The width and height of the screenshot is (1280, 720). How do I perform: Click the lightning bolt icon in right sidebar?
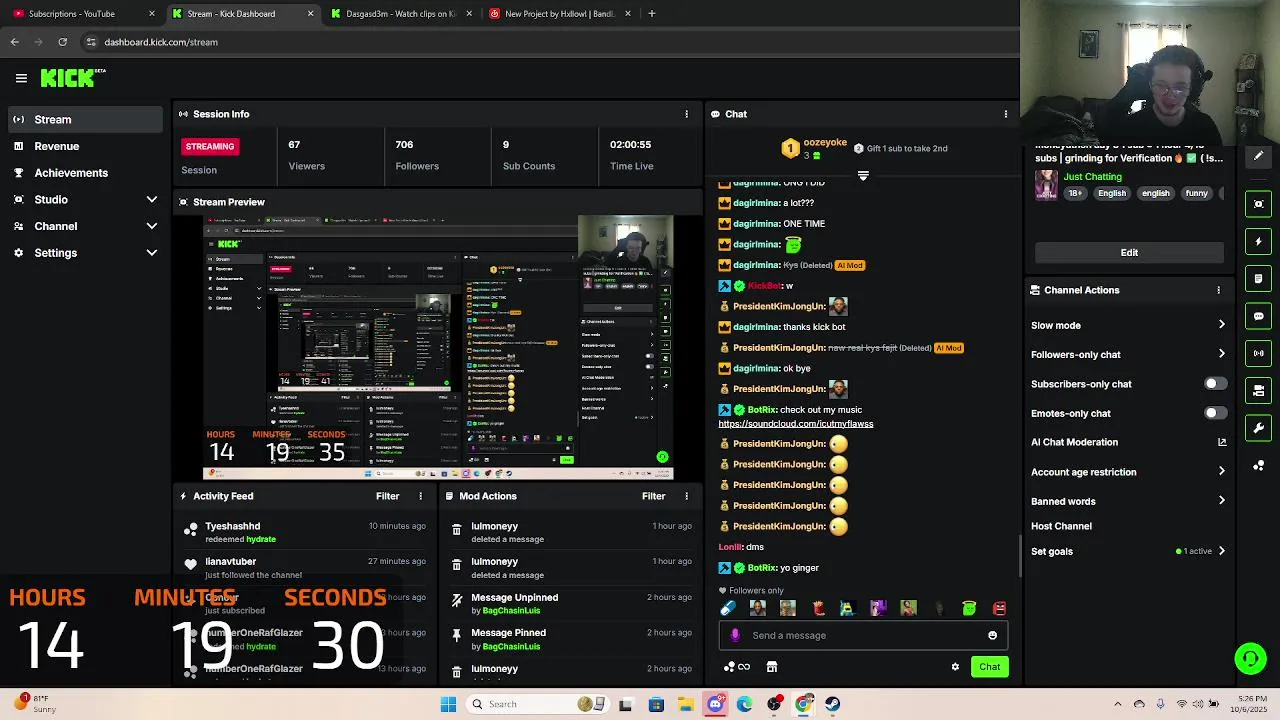[1258, 241]
